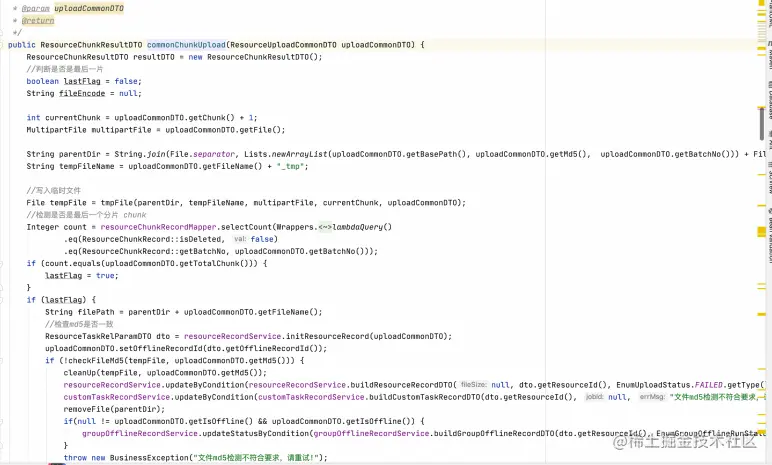The image size is (772, 465).
Task: Click currentChunk in the int declaration
Action: 72,118
